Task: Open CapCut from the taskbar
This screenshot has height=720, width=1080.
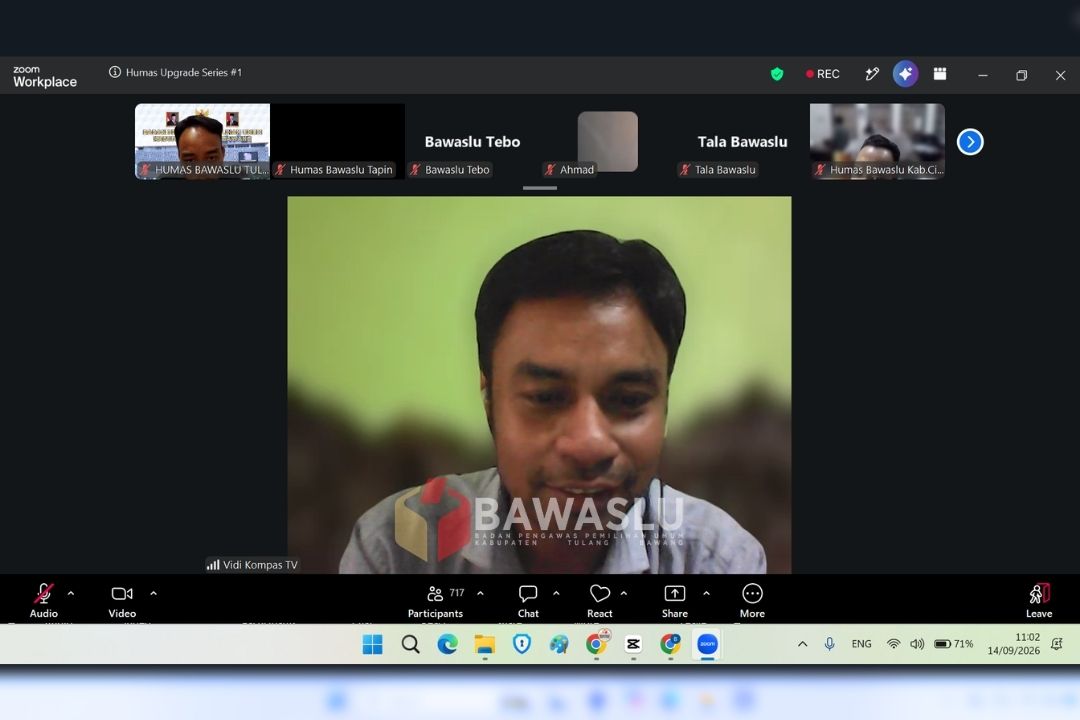Action: point(633,644)
